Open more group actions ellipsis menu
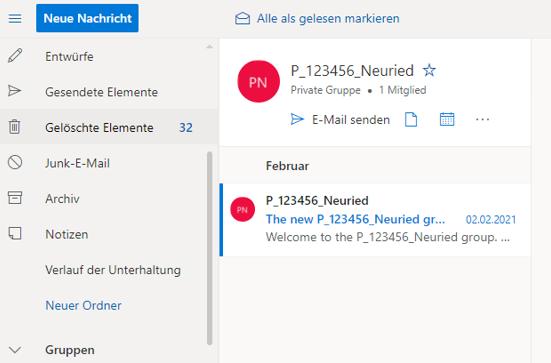This screenshot has width=551, height=363. tap(482, 119)
